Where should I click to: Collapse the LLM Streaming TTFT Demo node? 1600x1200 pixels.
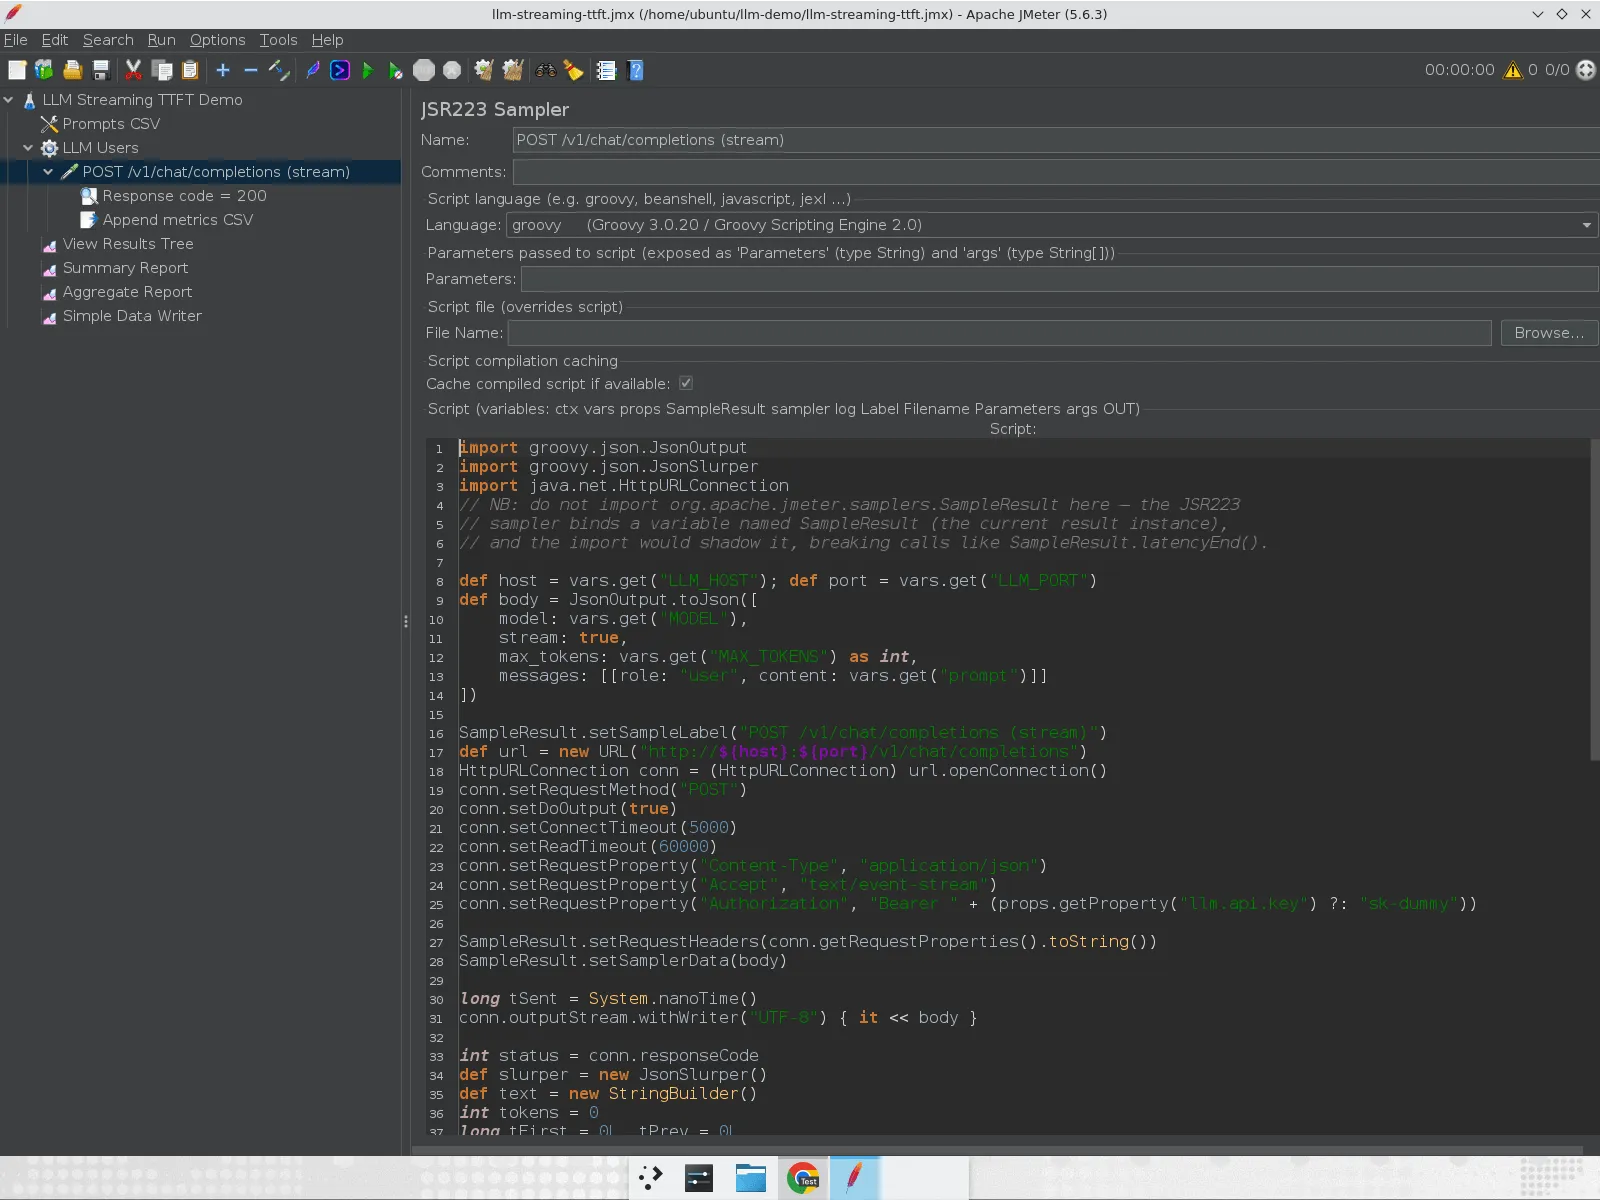pos(9,99)
